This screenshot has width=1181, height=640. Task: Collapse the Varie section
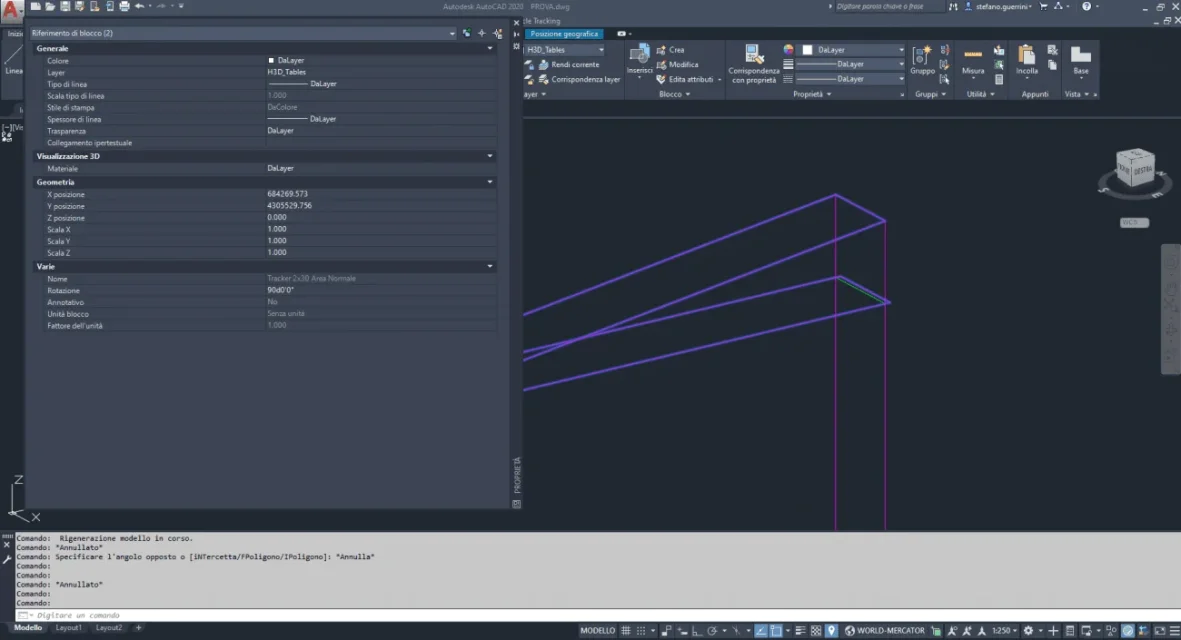tap(490, 267)
